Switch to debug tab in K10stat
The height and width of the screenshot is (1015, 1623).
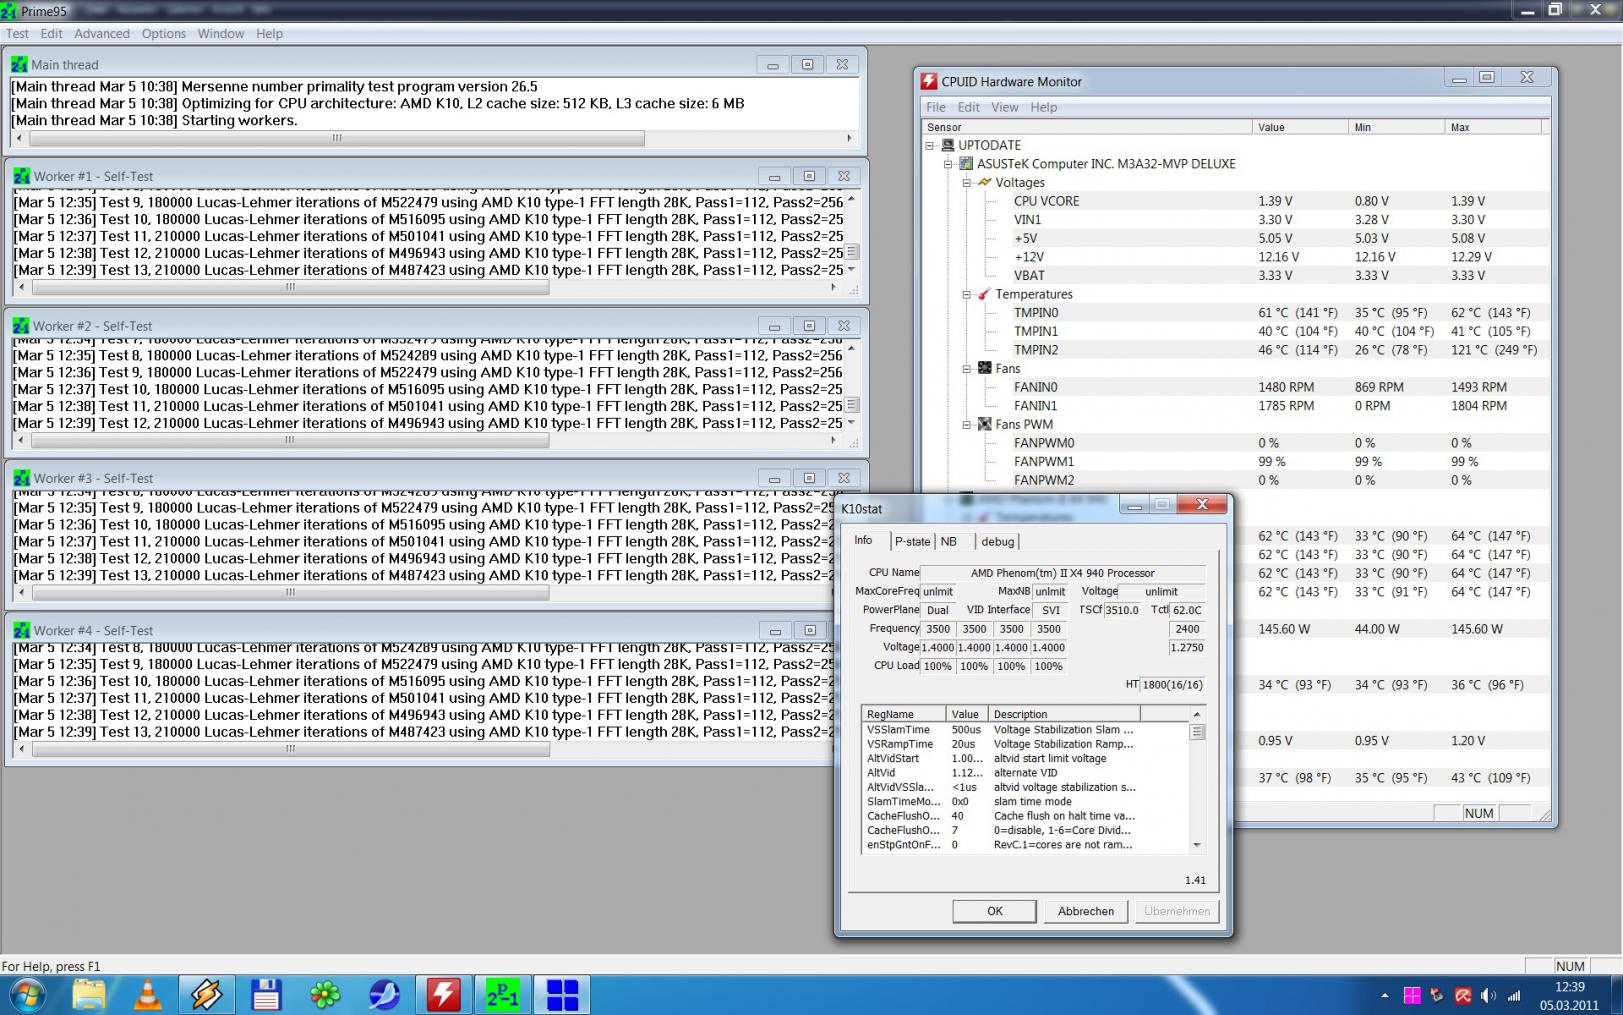997,541
